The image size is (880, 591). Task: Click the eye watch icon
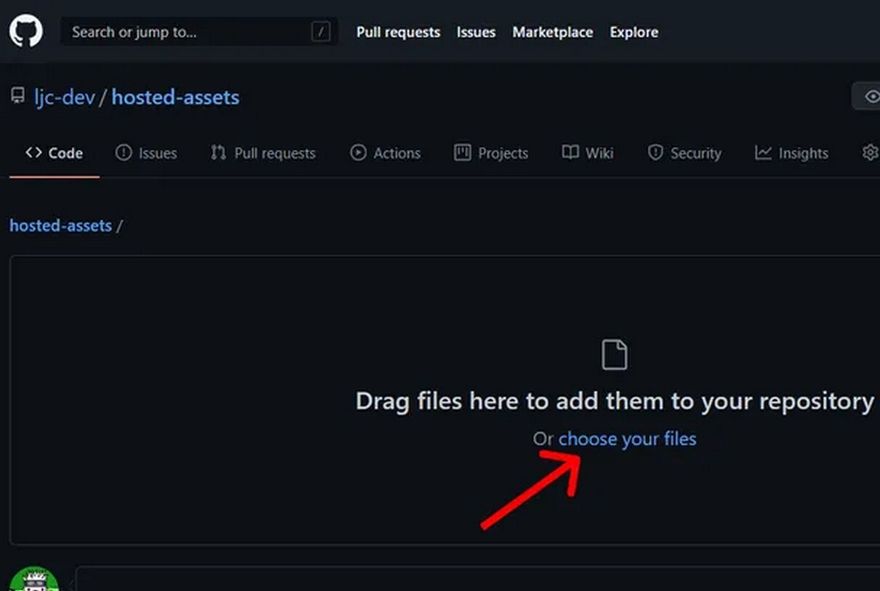pos(868,97)
